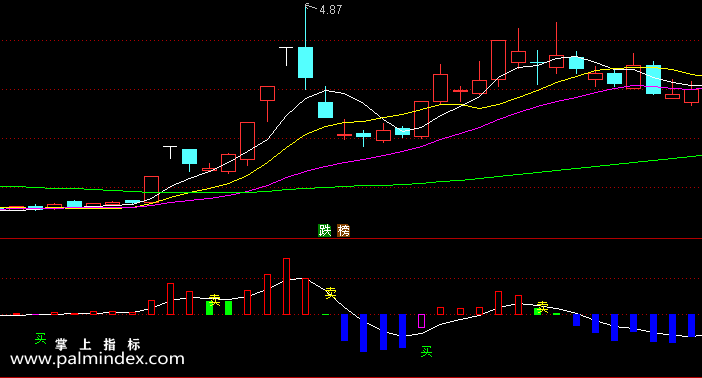The width and height of the screenshot is (702, 378).
Task: Click the leftmost blue indicator bar
Action: coord(344,327)
